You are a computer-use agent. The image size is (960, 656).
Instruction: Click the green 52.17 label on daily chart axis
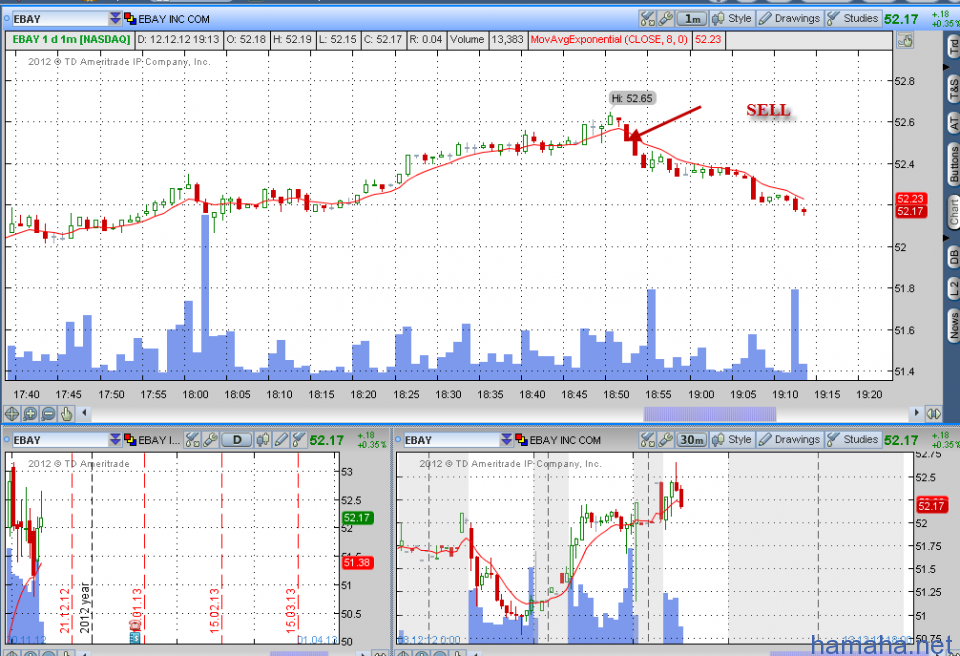pyautogui.click(x=357, y=518)
